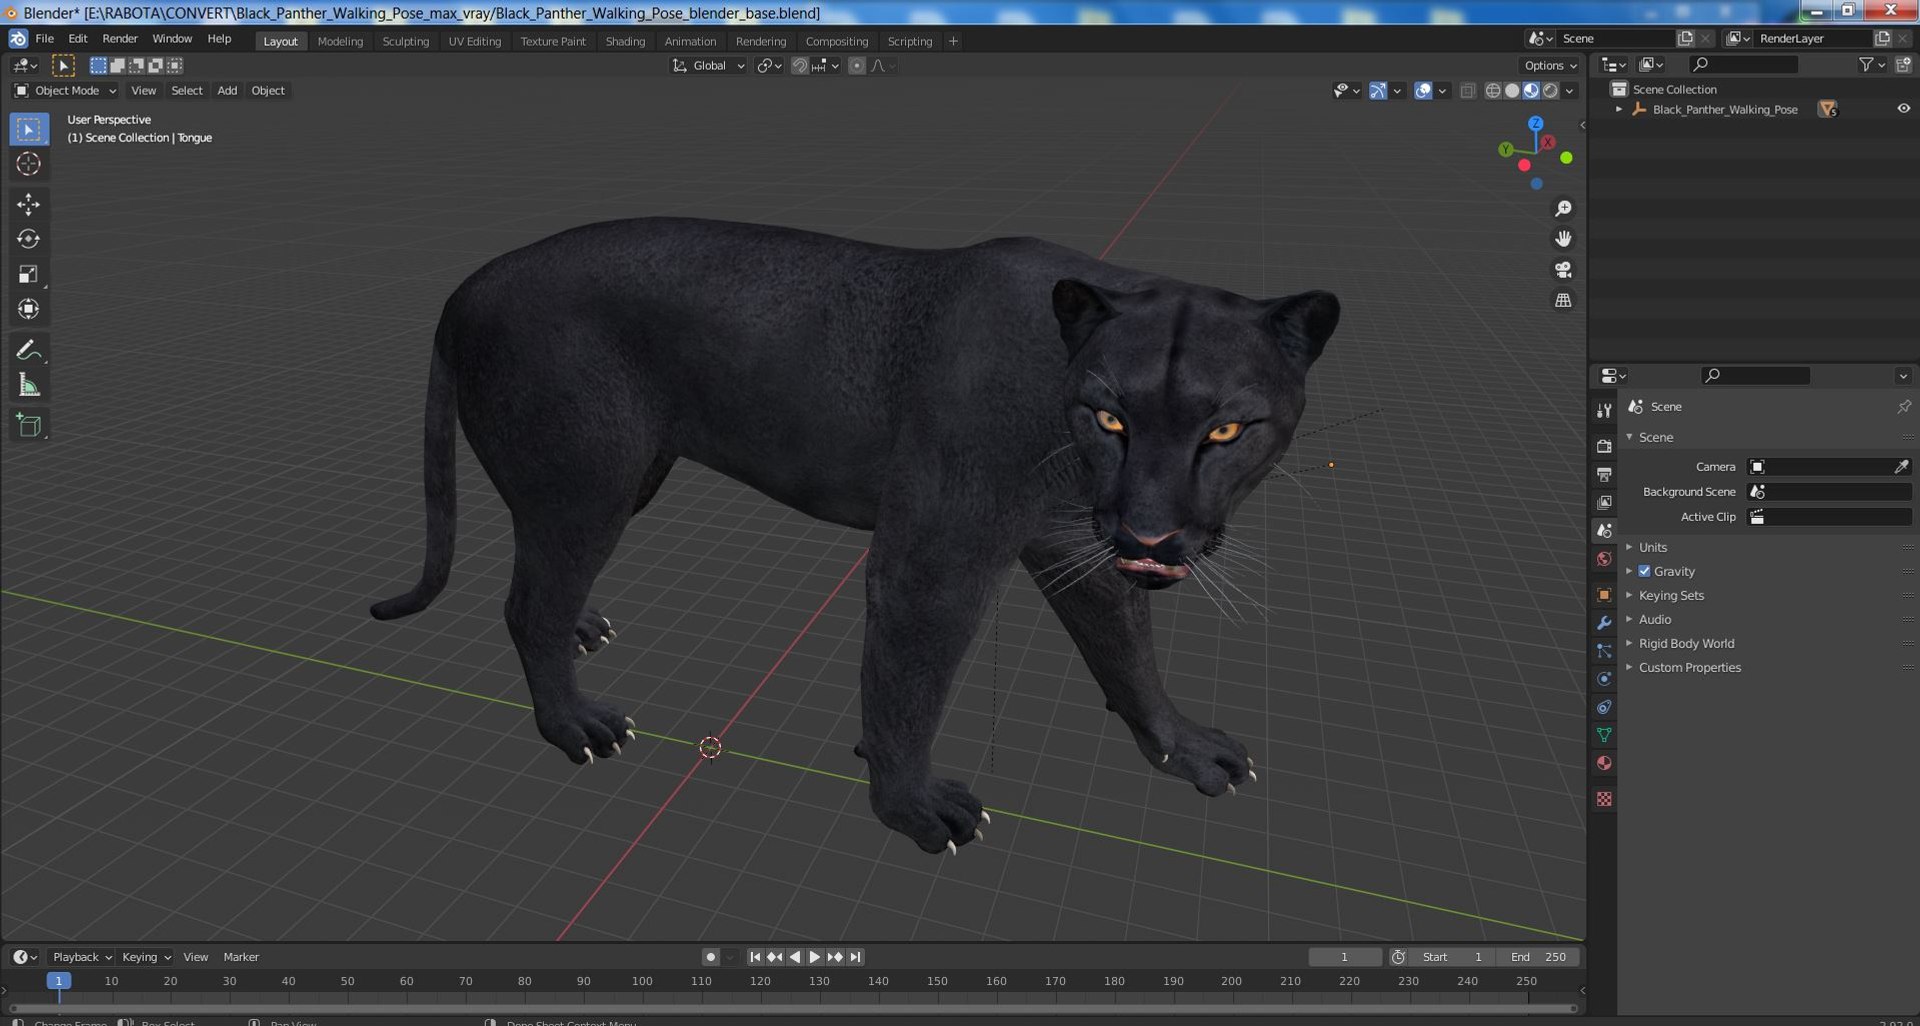Click the End frame 250 field
The height and width of the screenshot is (1026, 1920).
coord(1538,957)
